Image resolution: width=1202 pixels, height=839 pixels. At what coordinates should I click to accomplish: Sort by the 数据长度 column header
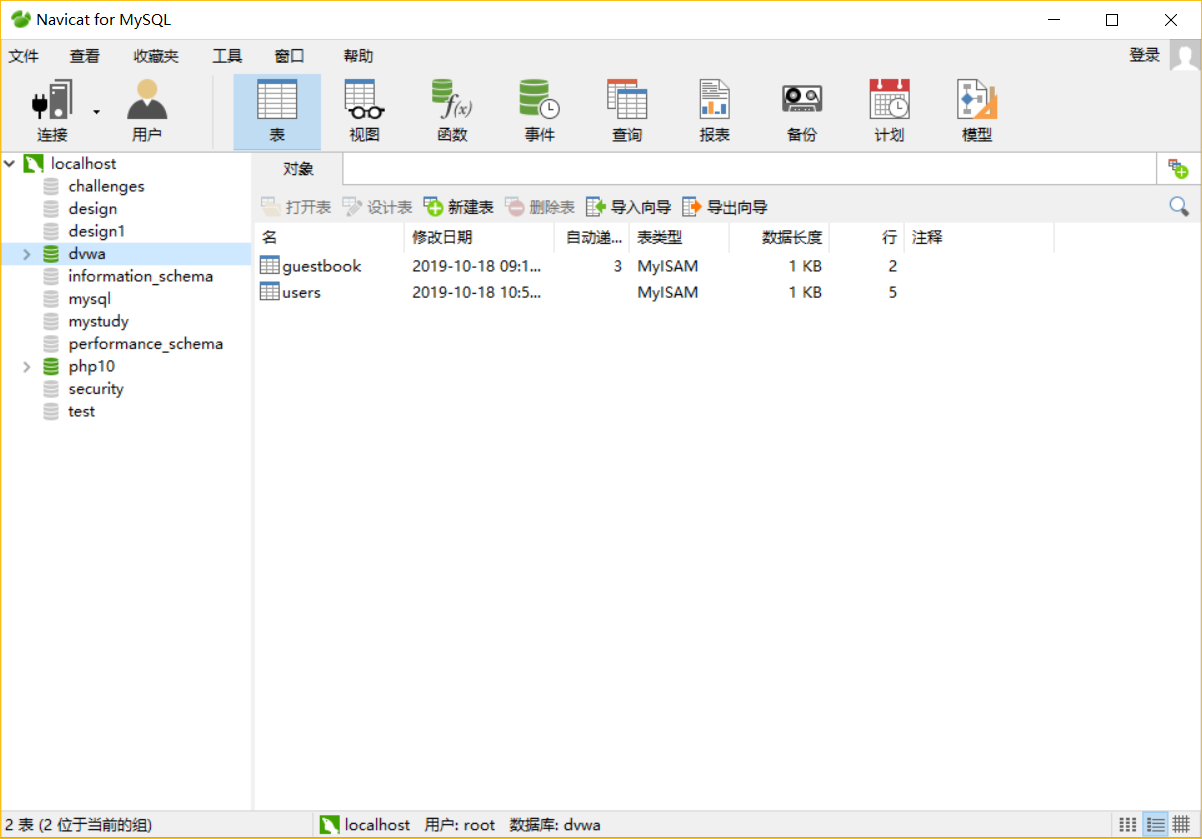(779, 237)
